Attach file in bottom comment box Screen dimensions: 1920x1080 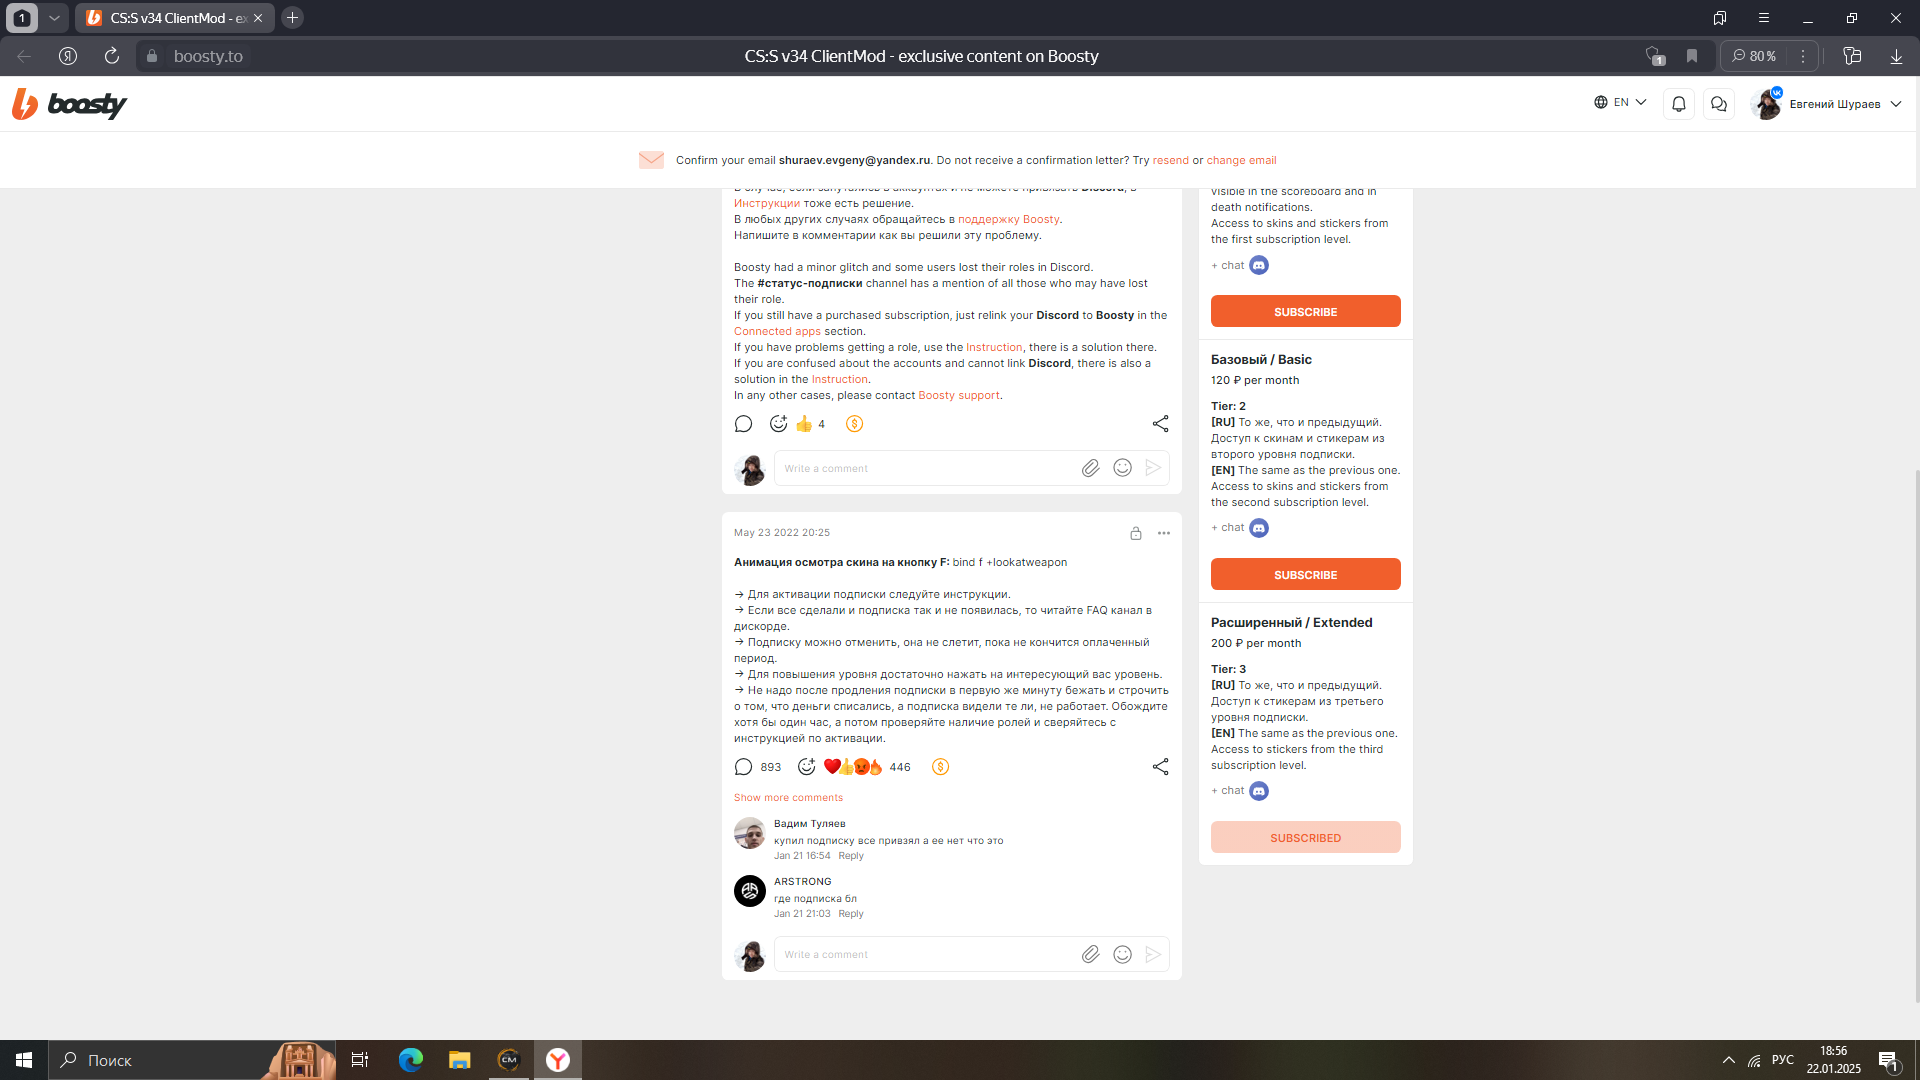(1090, 954)
